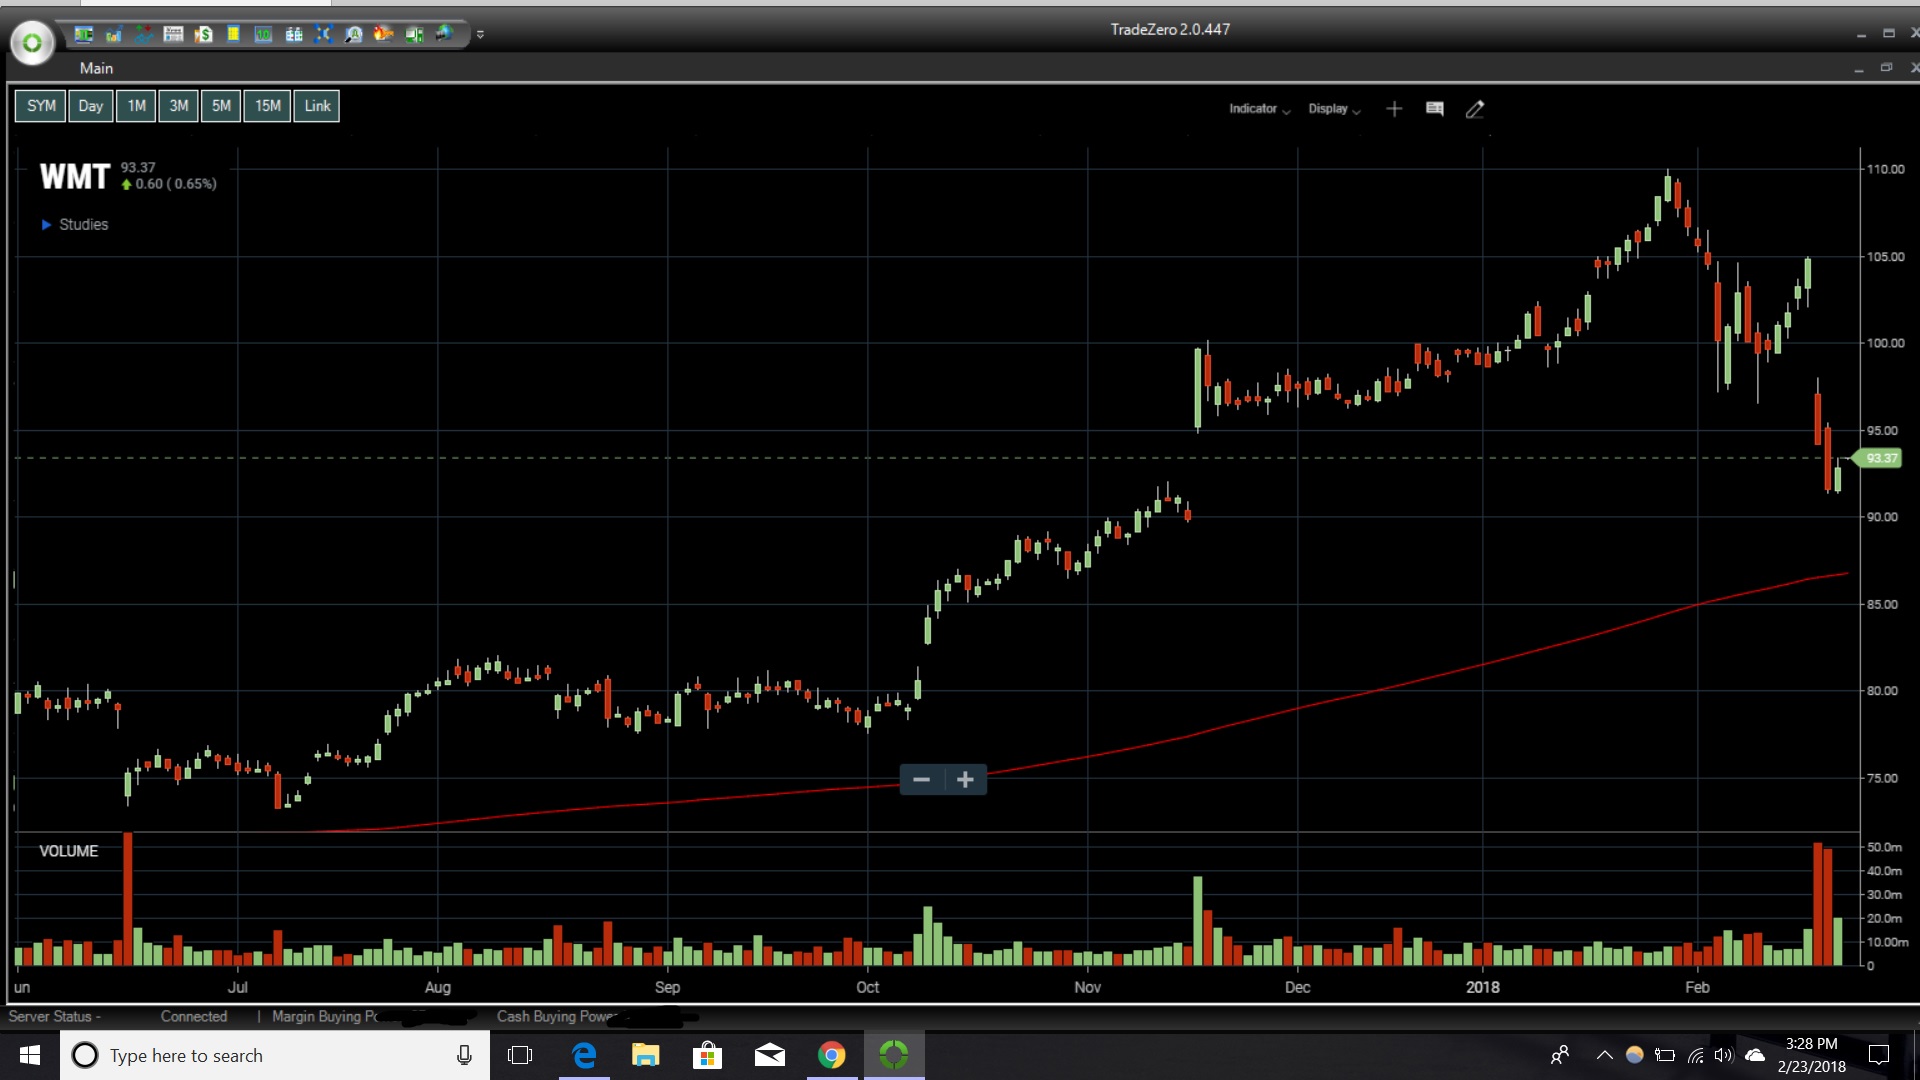Viewport: 1920px width, 1080px height.
Task: Select the Main window title tab
Action: tap(96, 68)
